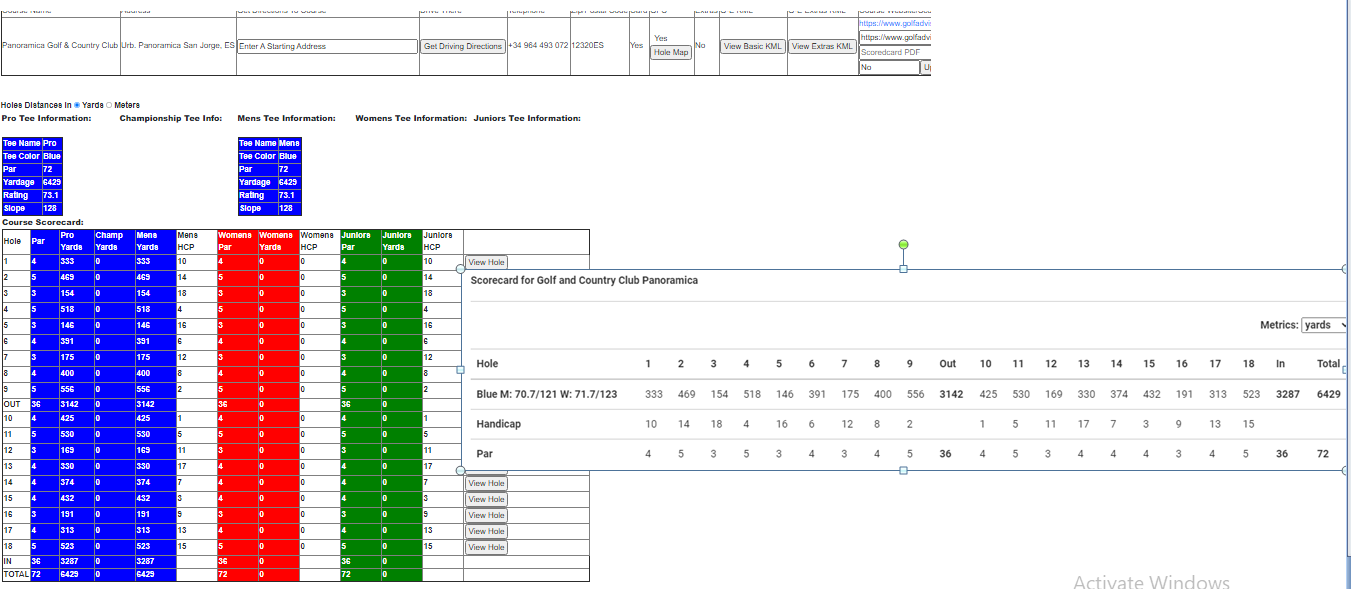Image resolution: width=1351 pixels, height=589 pixels.
Task: Click the 'Juniors Par' column header
Action: (360, 241)
